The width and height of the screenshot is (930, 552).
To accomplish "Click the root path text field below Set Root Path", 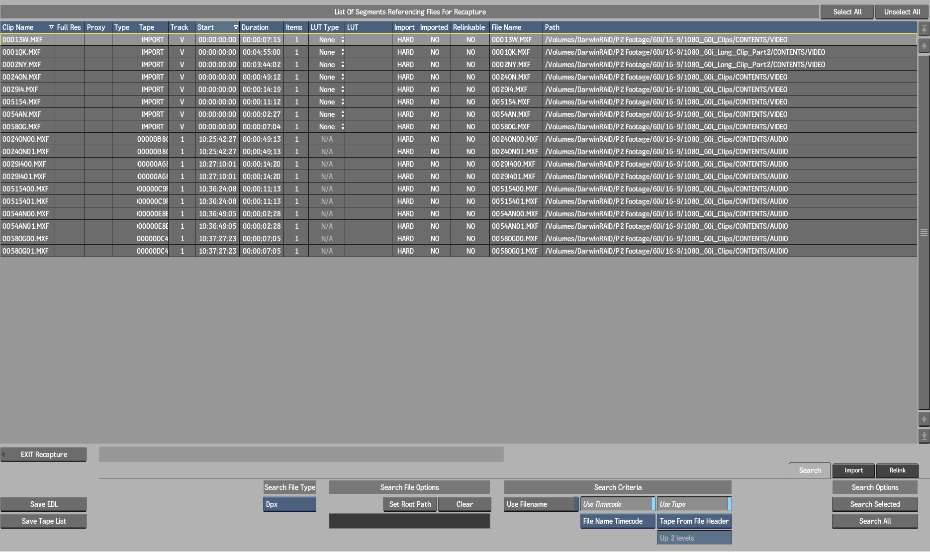I will 409,521.
